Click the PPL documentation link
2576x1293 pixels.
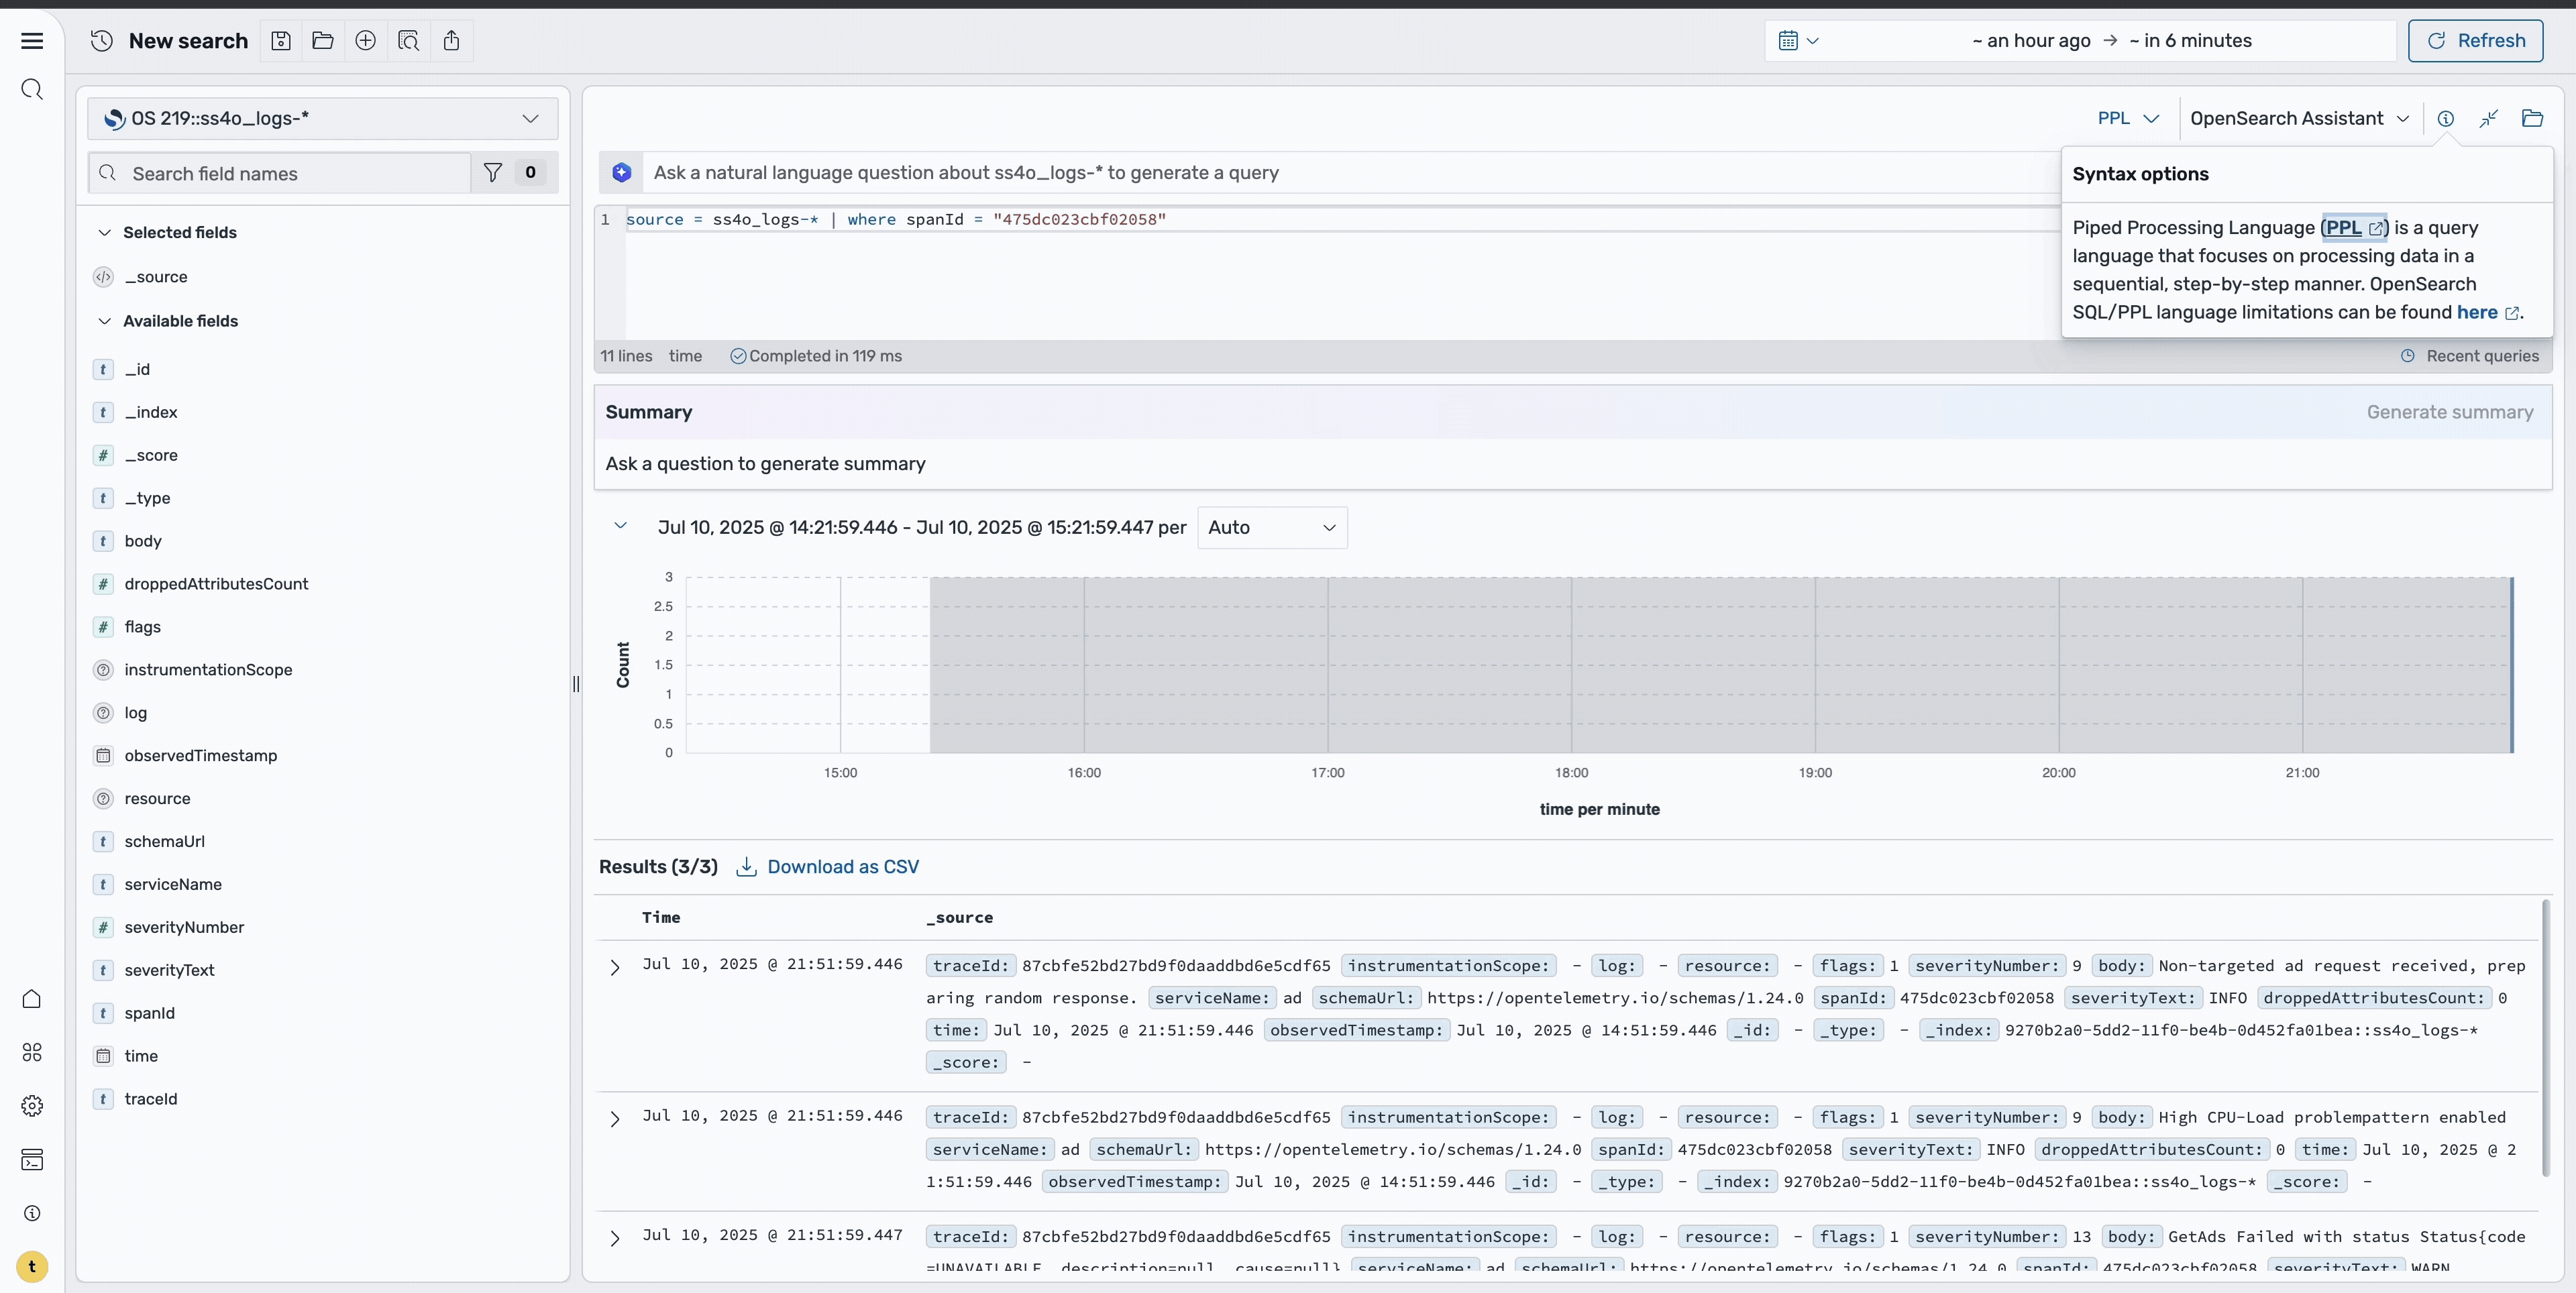click(2354, 228)
